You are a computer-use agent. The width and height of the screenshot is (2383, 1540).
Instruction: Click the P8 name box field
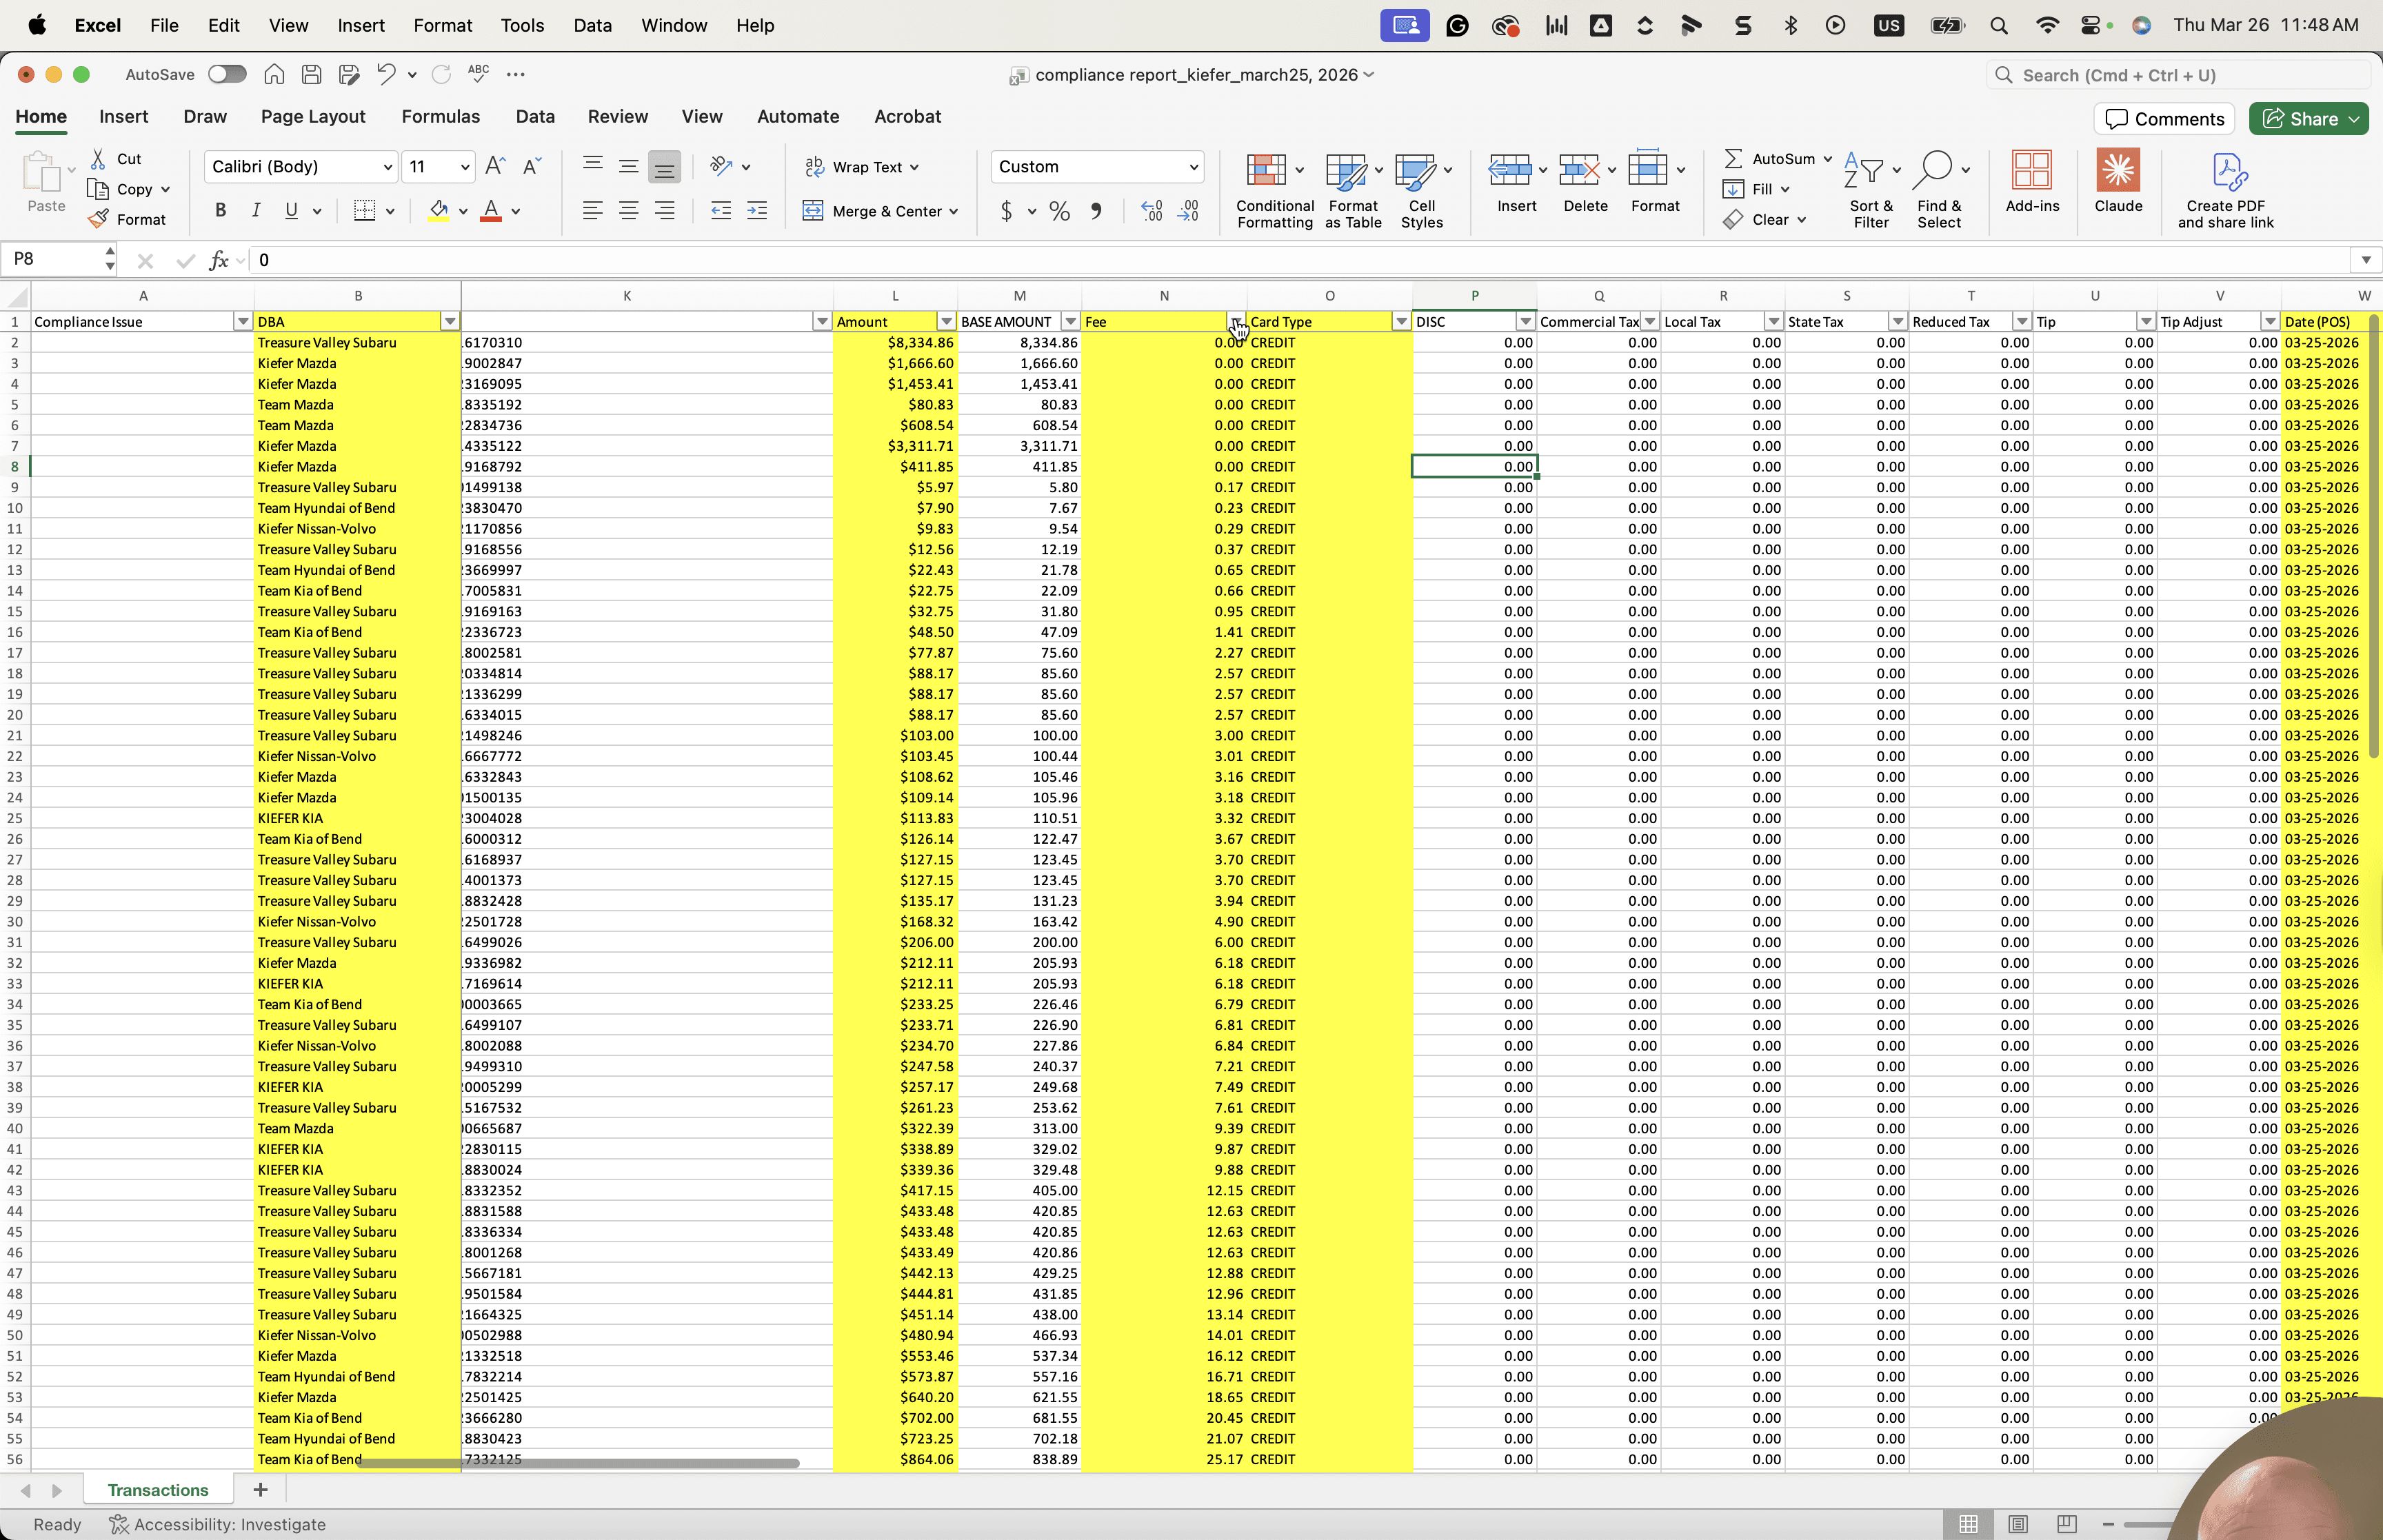53,260
